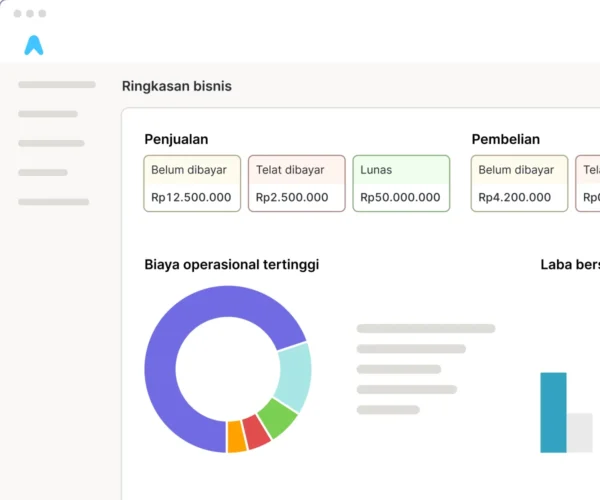Select the first sidebar menu placeholder item

coord(57,85)
